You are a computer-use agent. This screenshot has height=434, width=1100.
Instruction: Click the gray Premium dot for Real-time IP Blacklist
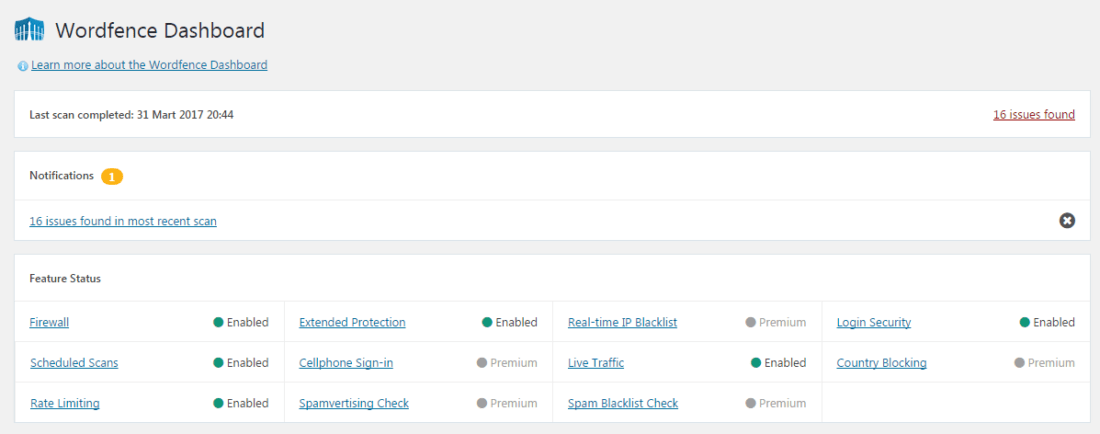[x=751, y=323]
